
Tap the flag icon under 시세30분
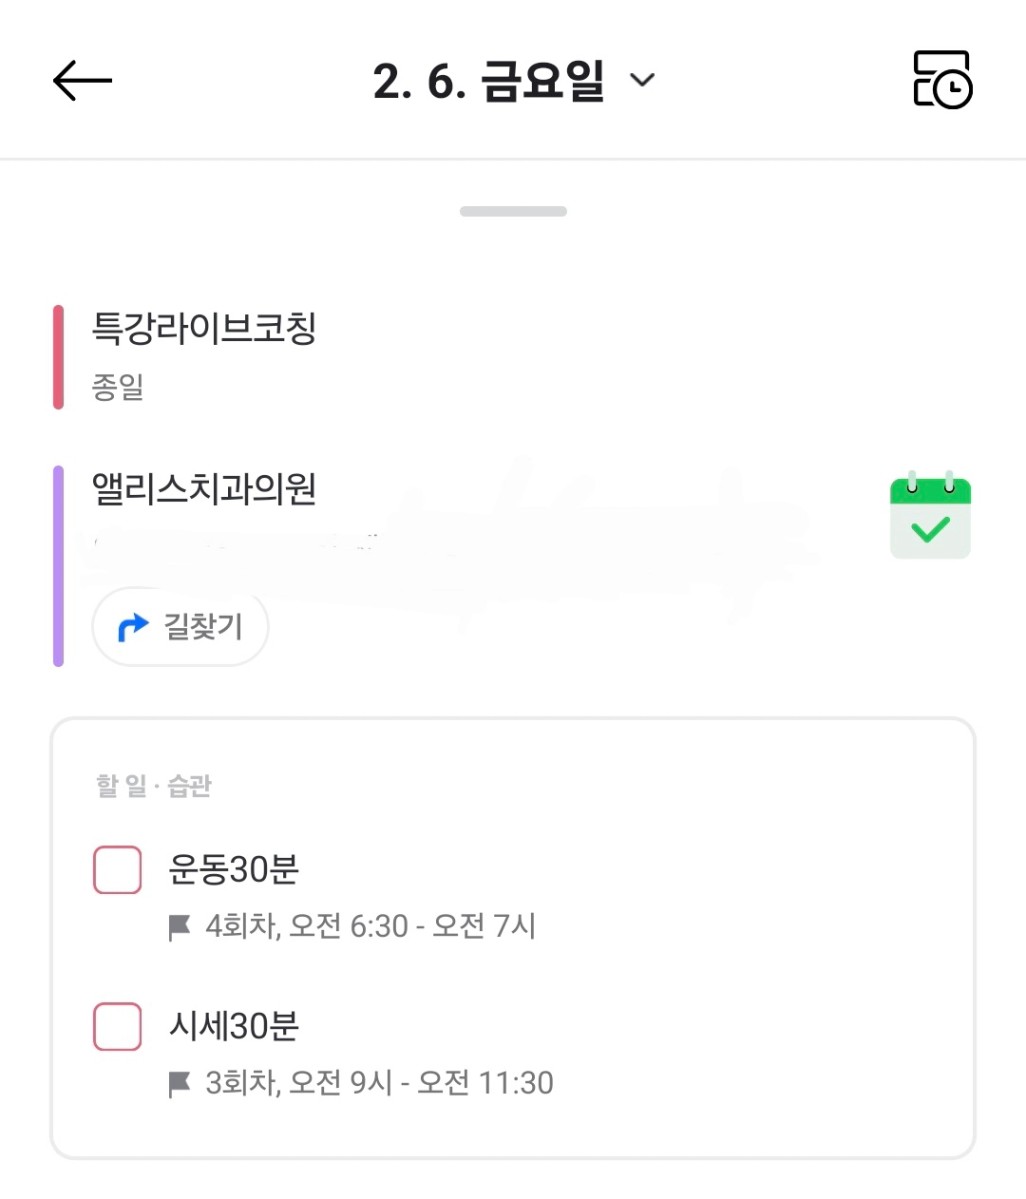(x=180, y=1084)
